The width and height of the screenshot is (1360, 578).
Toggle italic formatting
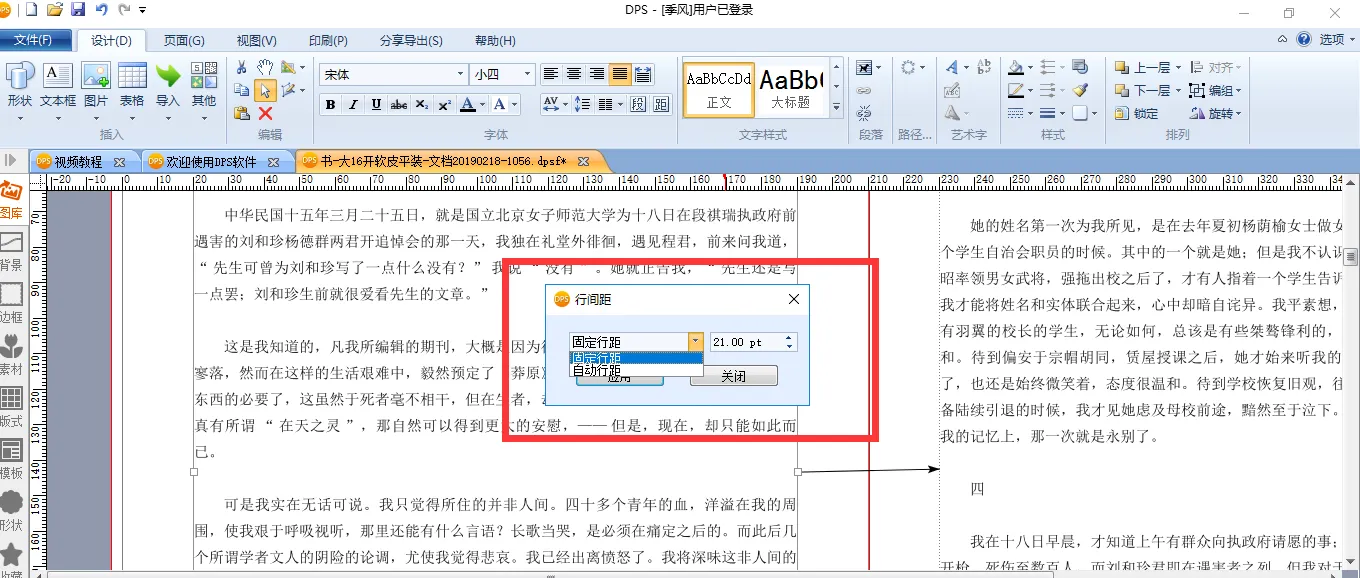tap(353, 104)
